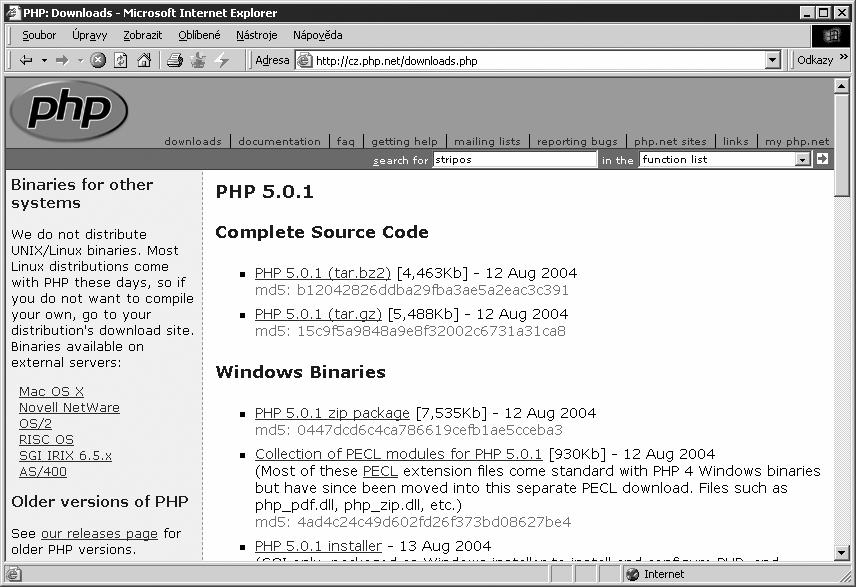Open the OS/2 binaries link
Image resolution: width=856 pixels, height=587 pixels.
pyautogui.click(x=35, y=424)
